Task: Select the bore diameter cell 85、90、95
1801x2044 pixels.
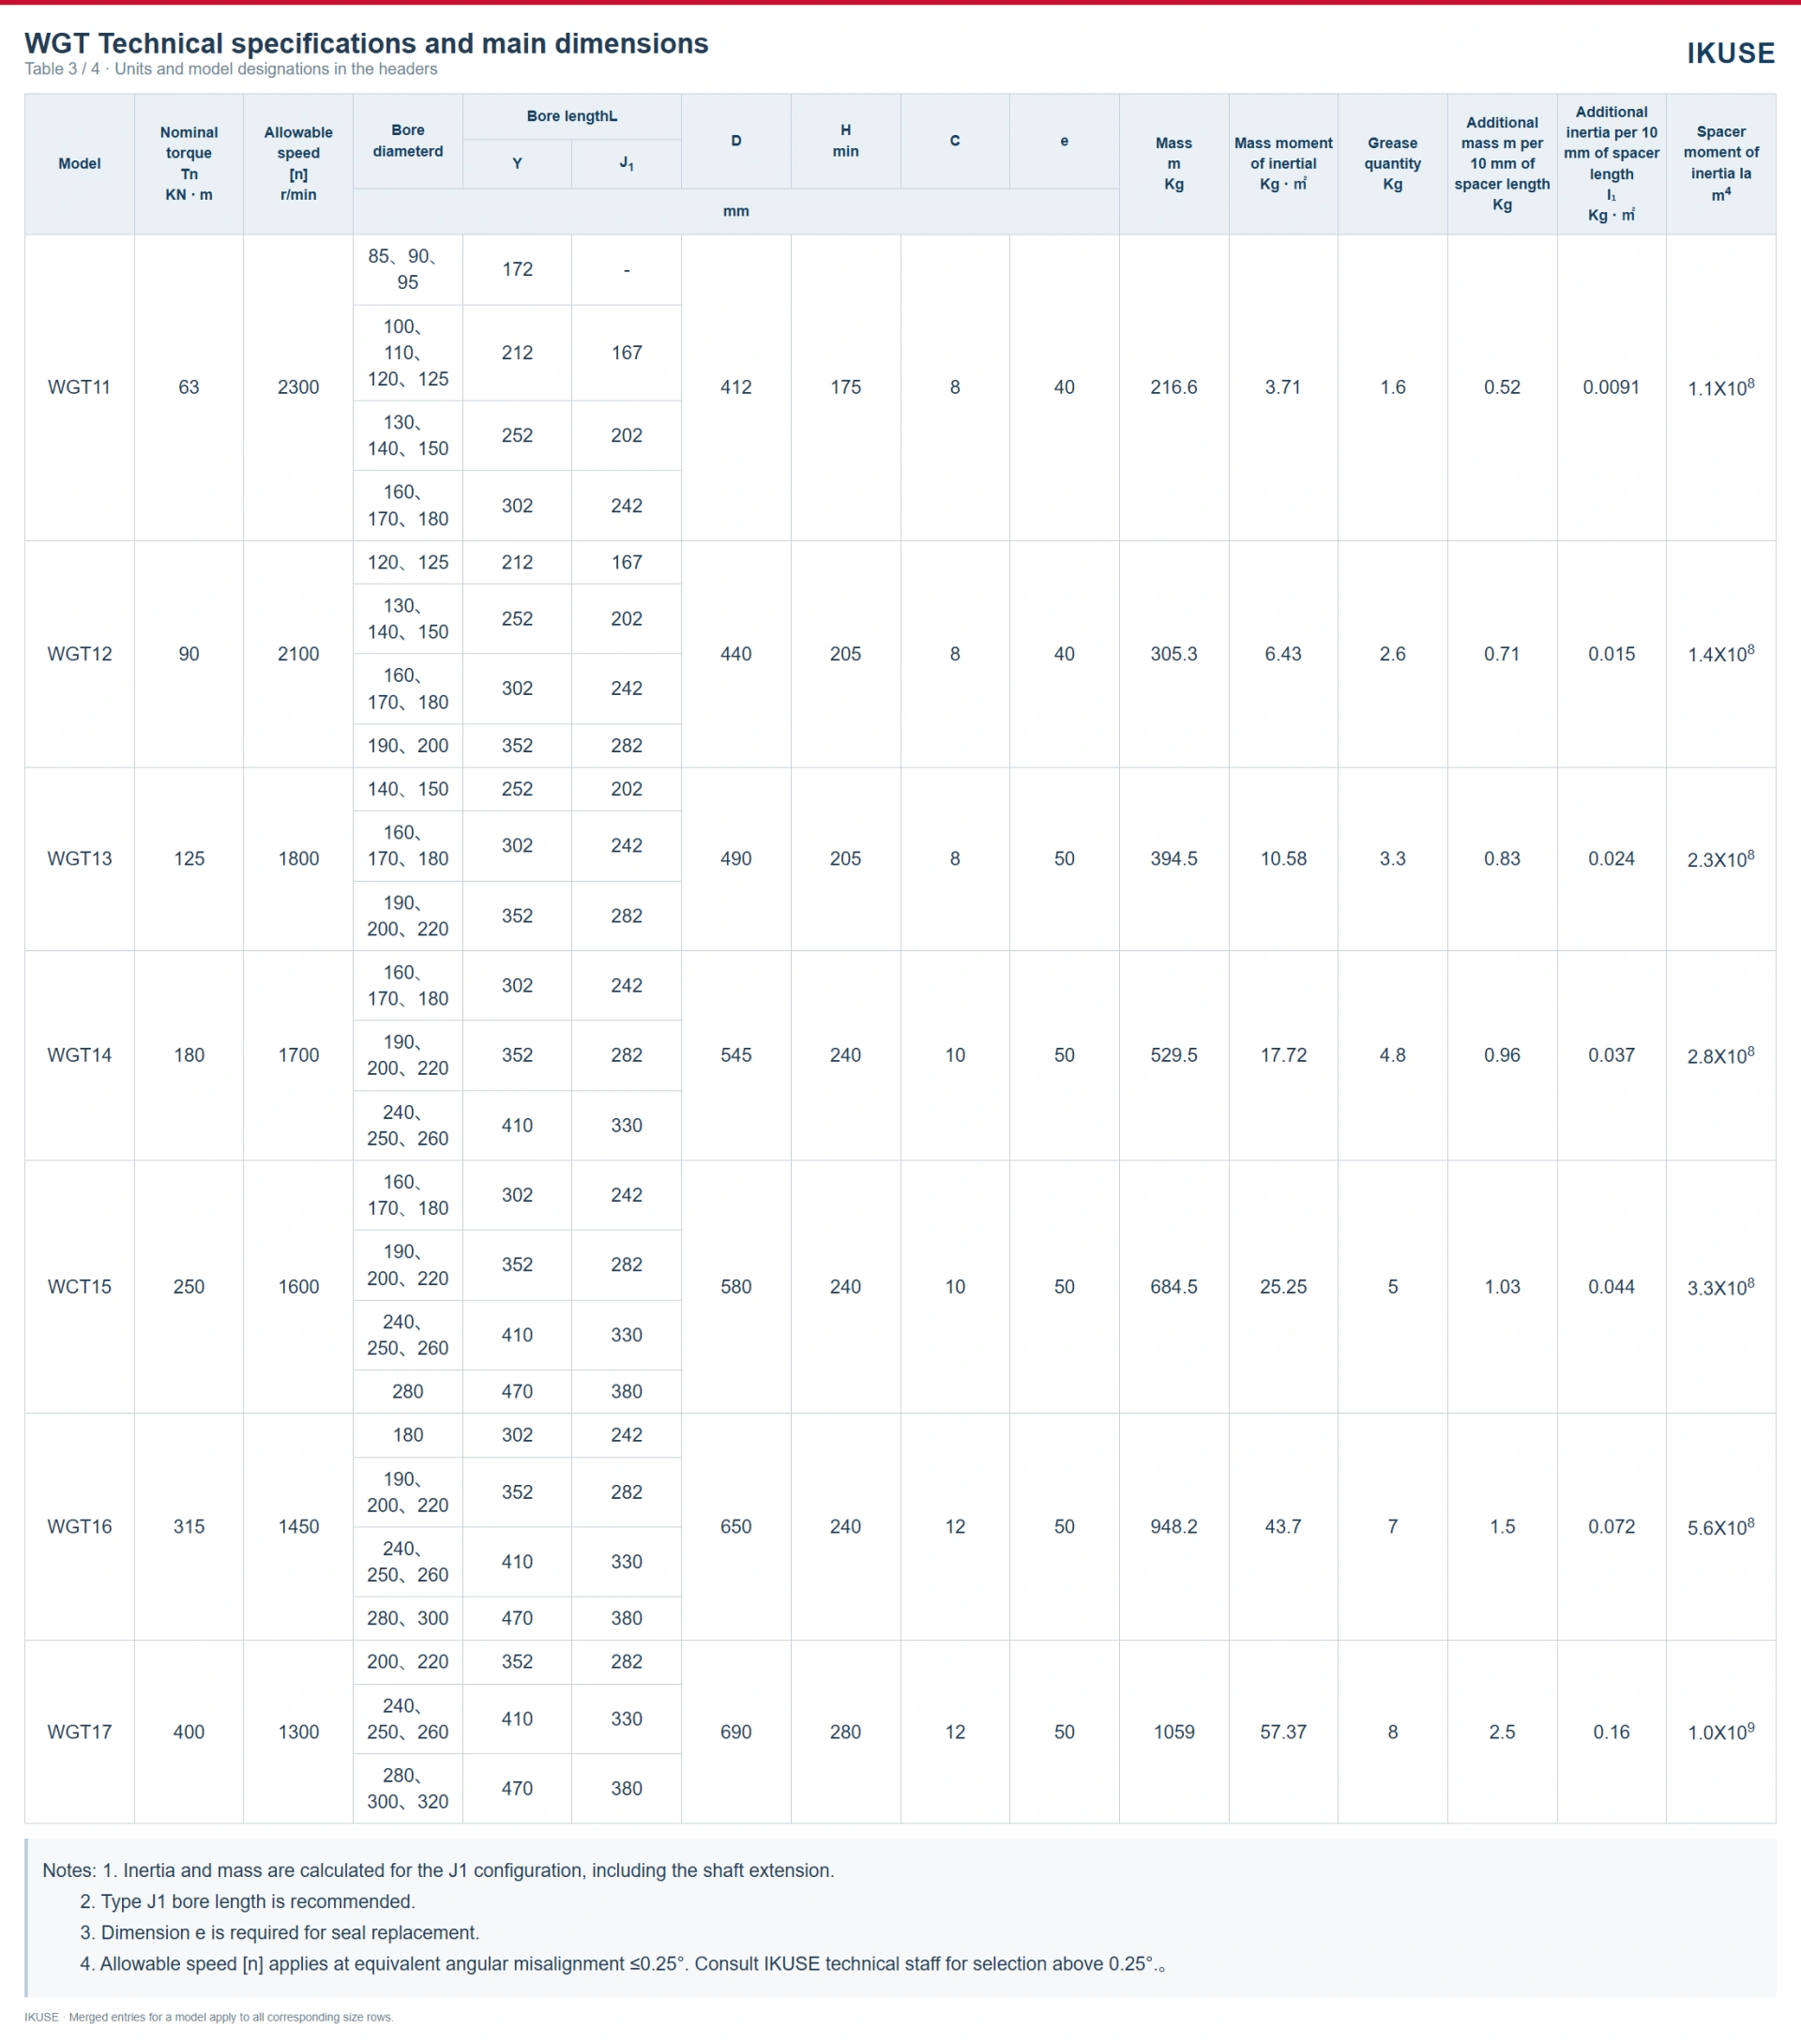Action: click(x=408, y=270)
